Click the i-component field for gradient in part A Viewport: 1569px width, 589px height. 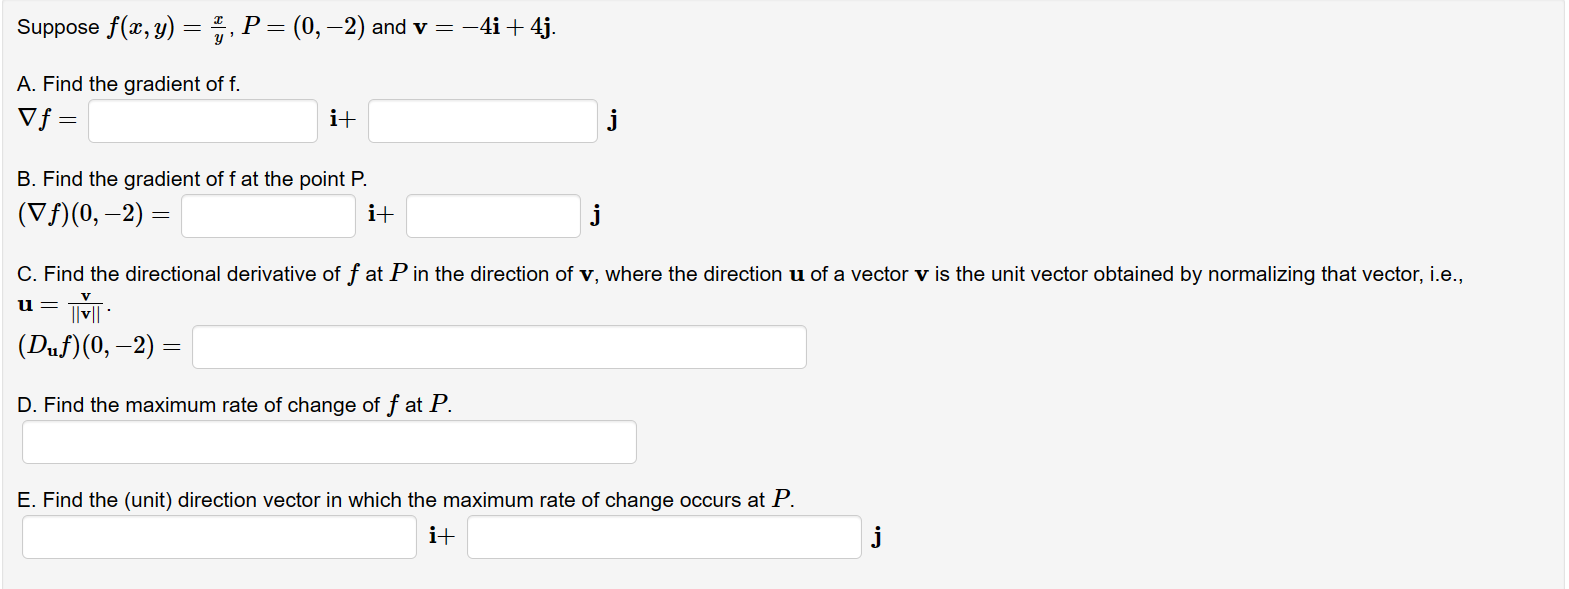[203, 121]
